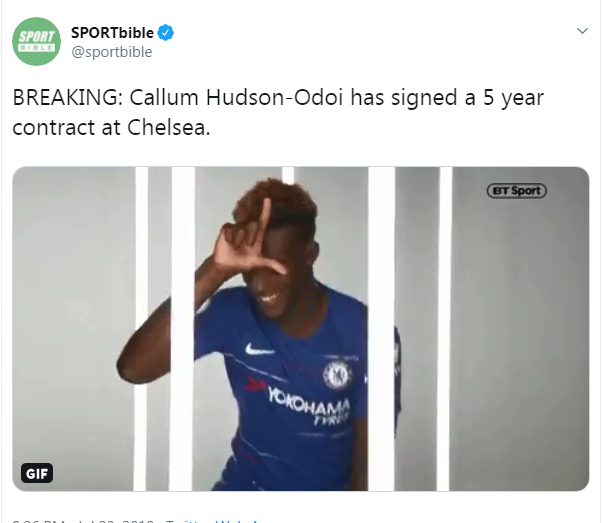Visit the @sportbible handle link
The image size is (602, 523).
[x=112, y=52]
